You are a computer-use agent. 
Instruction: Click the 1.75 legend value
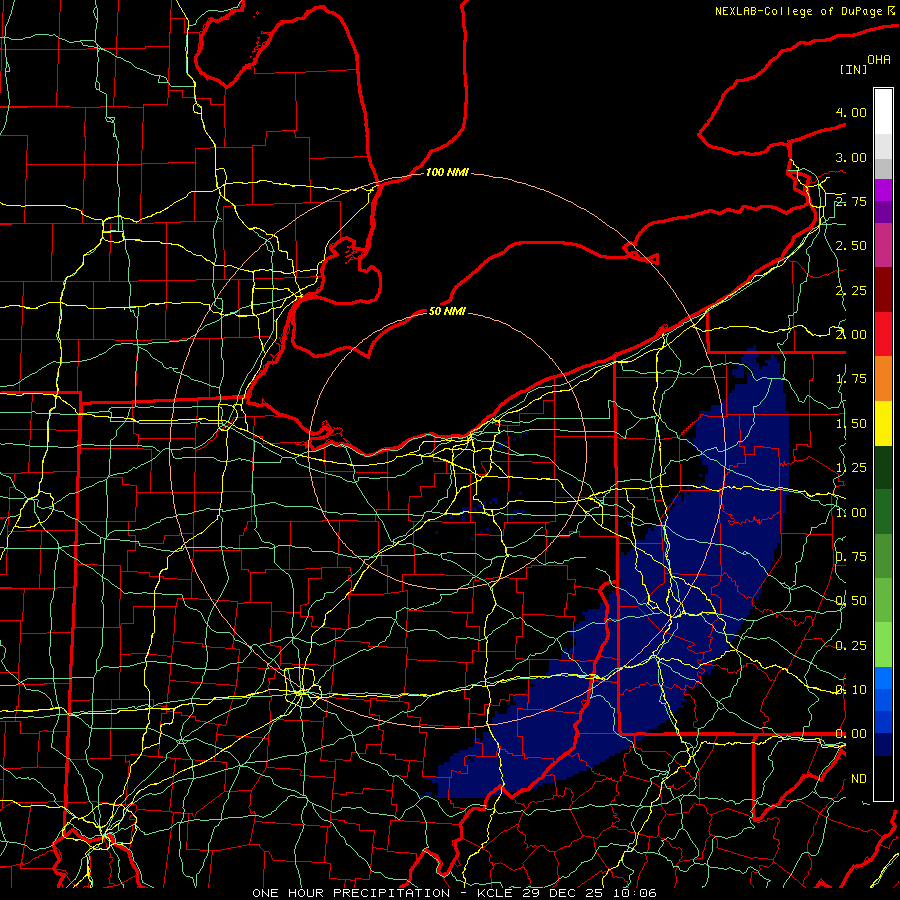click(x=851, y=379)
